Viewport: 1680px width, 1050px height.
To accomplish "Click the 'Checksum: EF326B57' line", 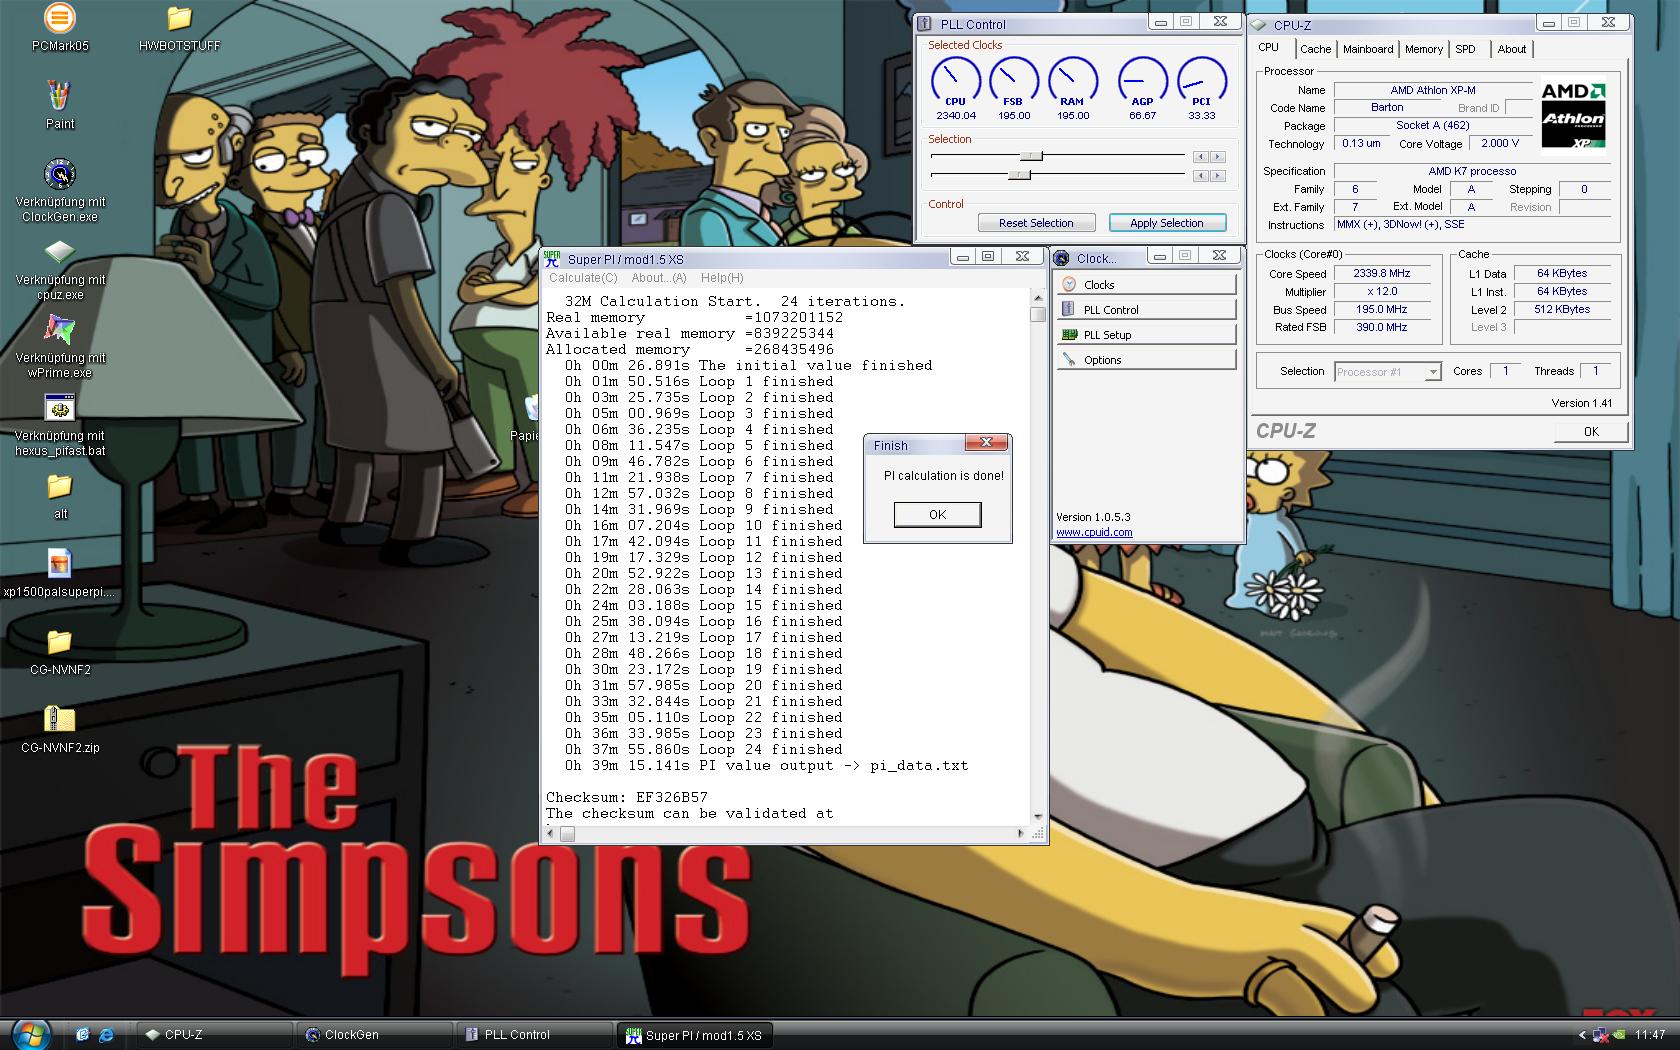I will (x=627, y=797).
